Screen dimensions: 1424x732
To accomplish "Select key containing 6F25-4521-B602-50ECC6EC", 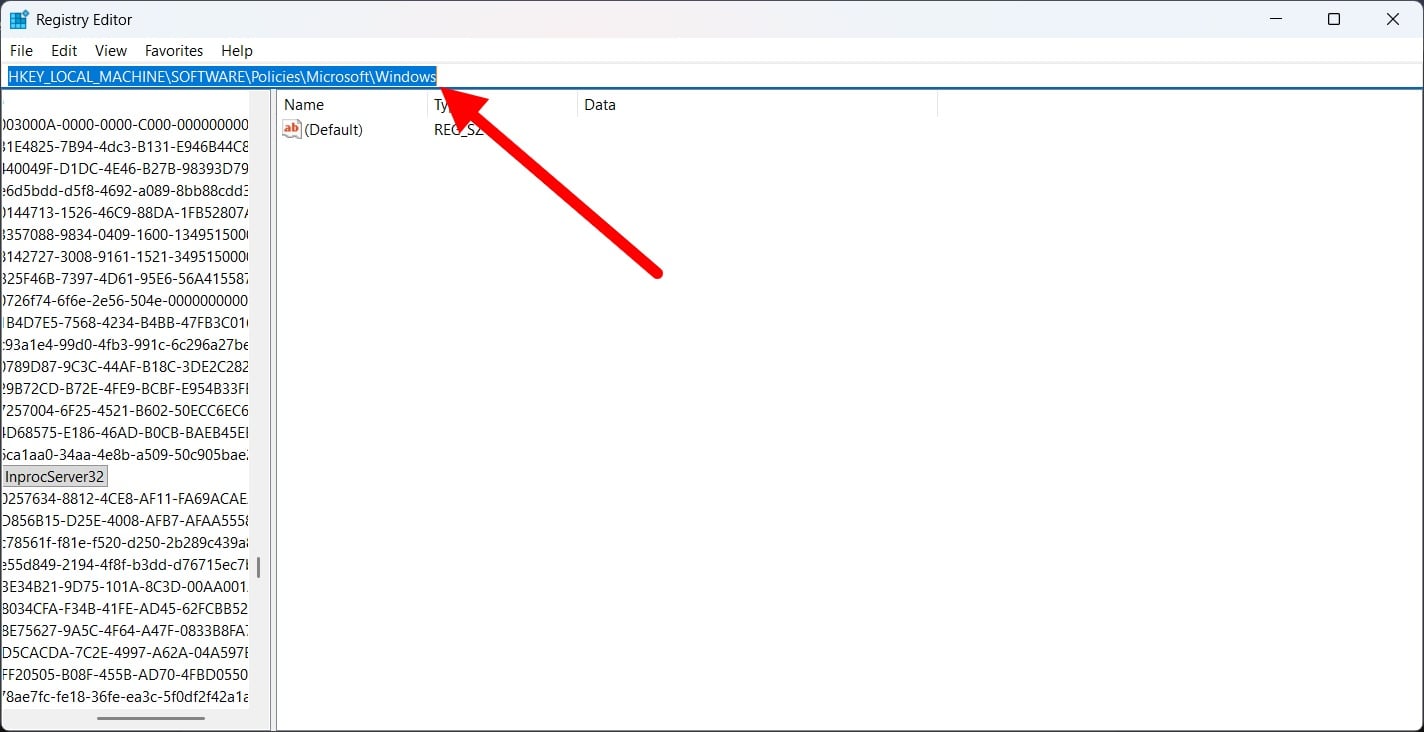I will 125,410.
